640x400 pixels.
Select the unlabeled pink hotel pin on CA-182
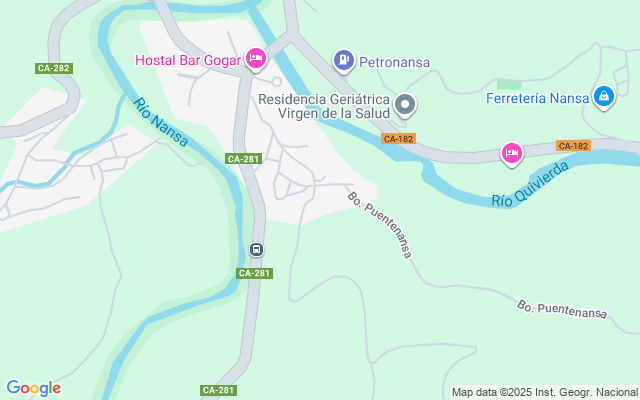512,153
